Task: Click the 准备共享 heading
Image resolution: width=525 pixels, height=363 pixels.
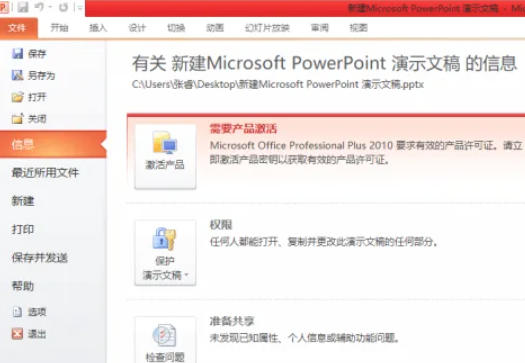Action: coord(232,321)
